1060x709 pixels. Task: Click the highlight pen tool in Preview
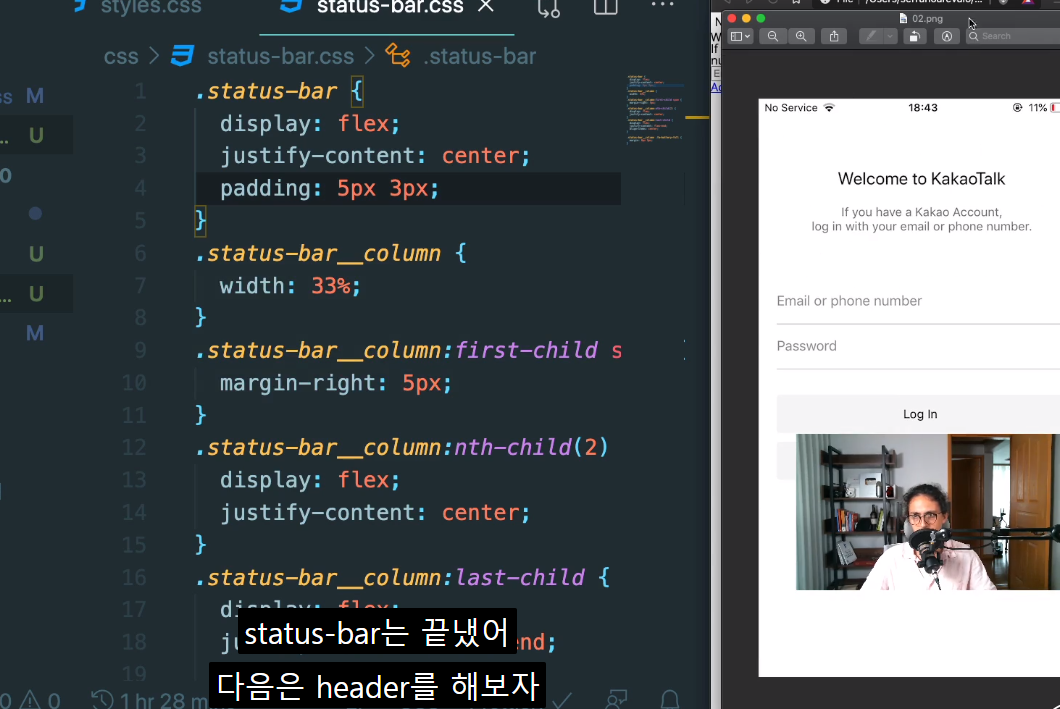point(871,36)
